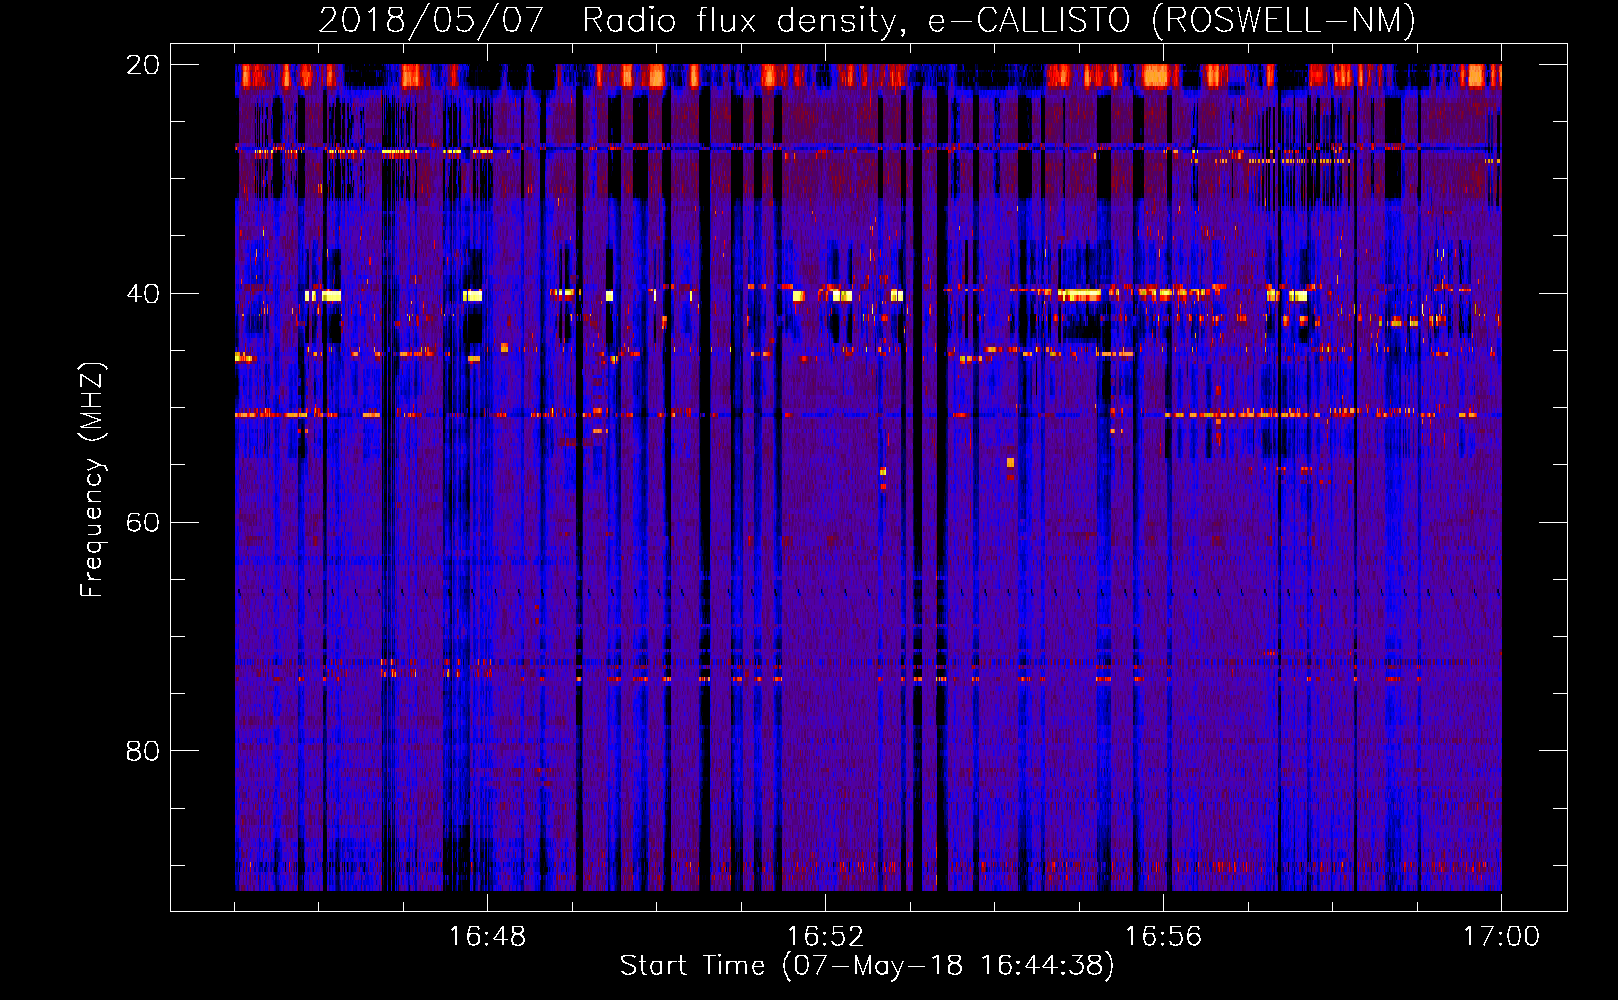The width and height of the screenshot is (1618, 1000).
Task: Click the 16:52 time tick label
Action: (825, 937)
